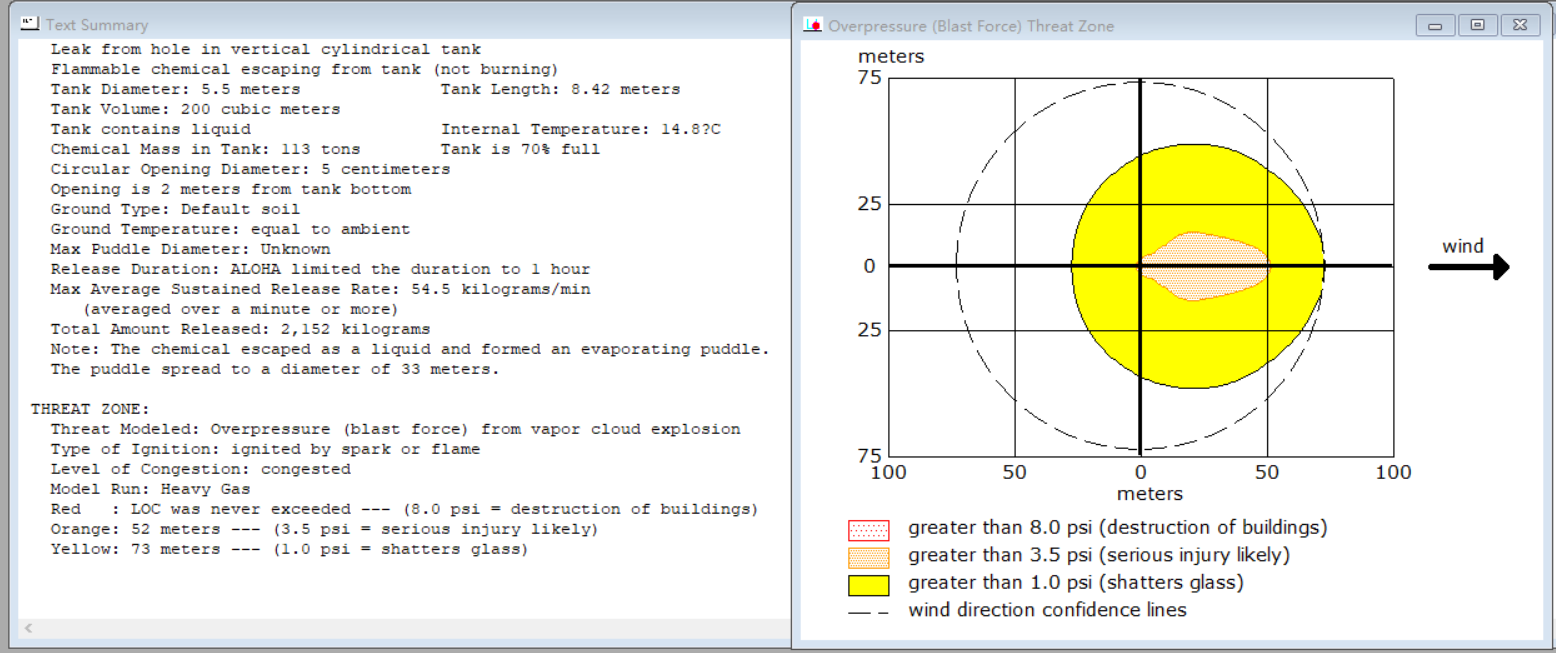
Task: Click 'Opening is 2 meters from tank bottom' line
Action: (230, 189)
